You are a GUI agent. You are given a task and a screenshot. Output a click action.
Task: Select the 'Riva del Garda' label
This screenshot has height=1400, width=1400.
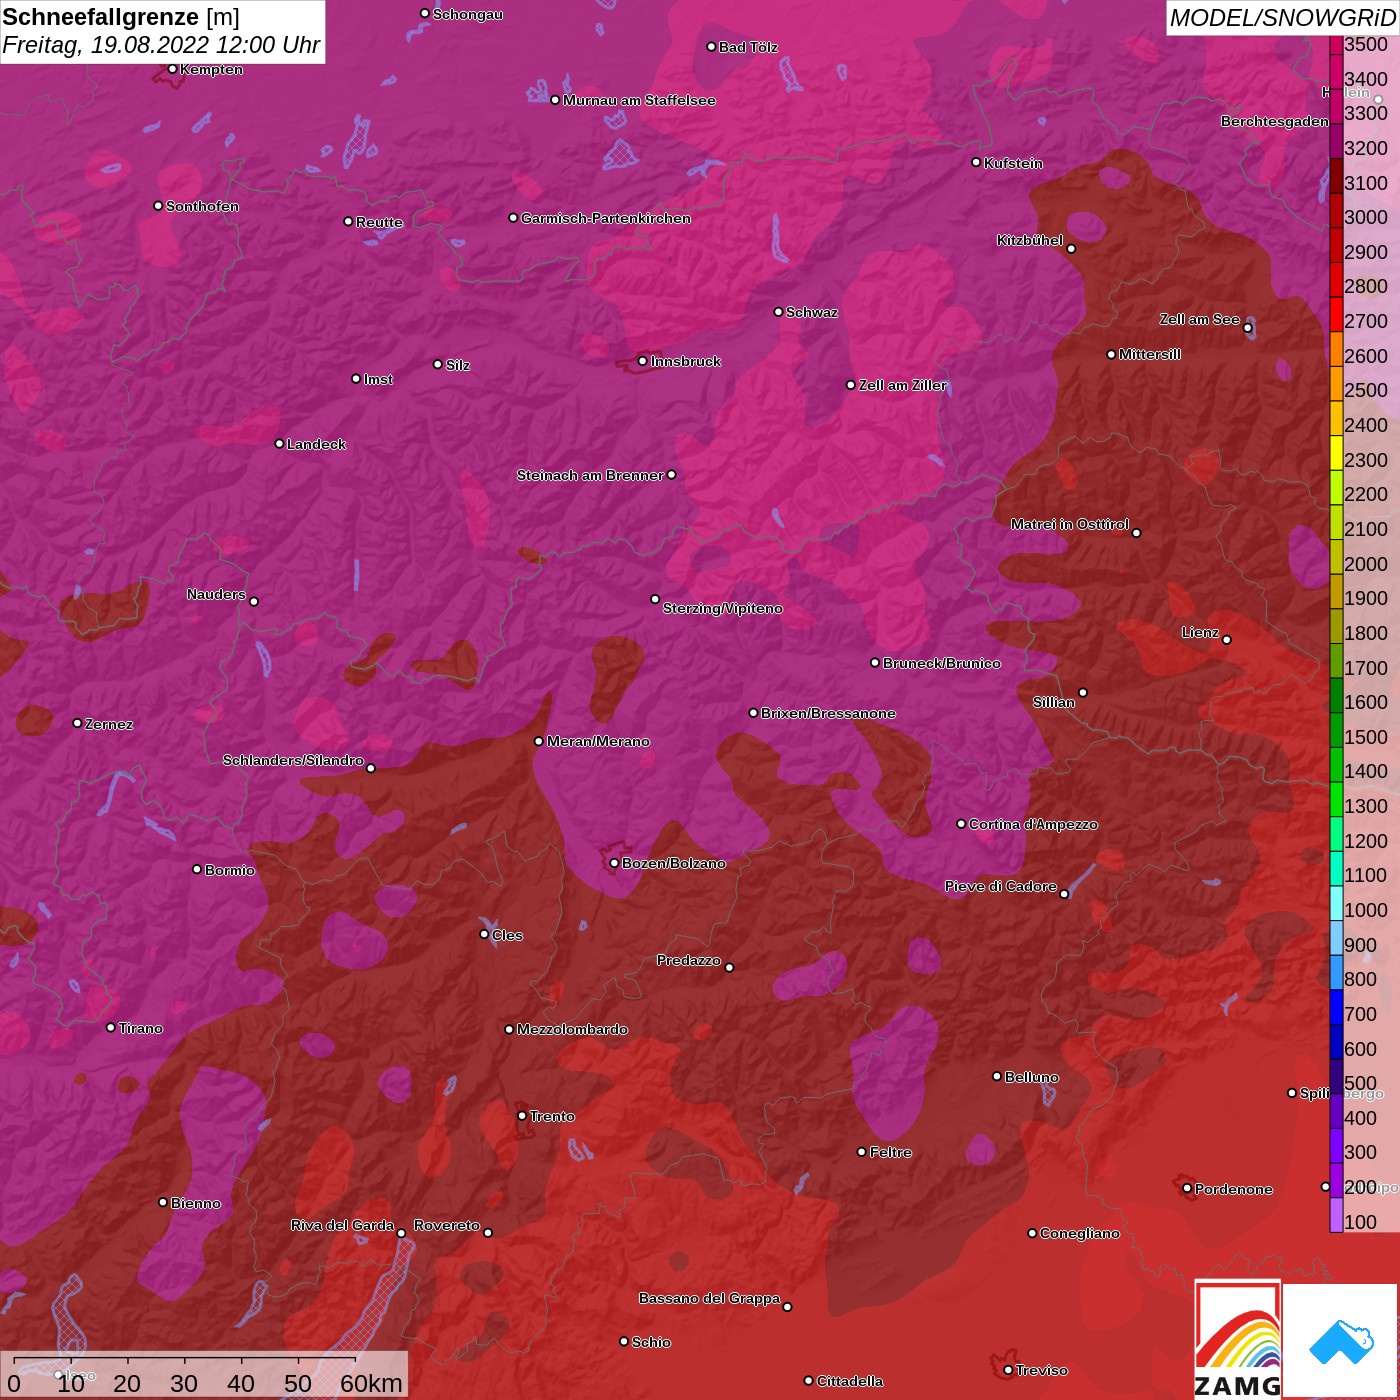point(342,1225)
